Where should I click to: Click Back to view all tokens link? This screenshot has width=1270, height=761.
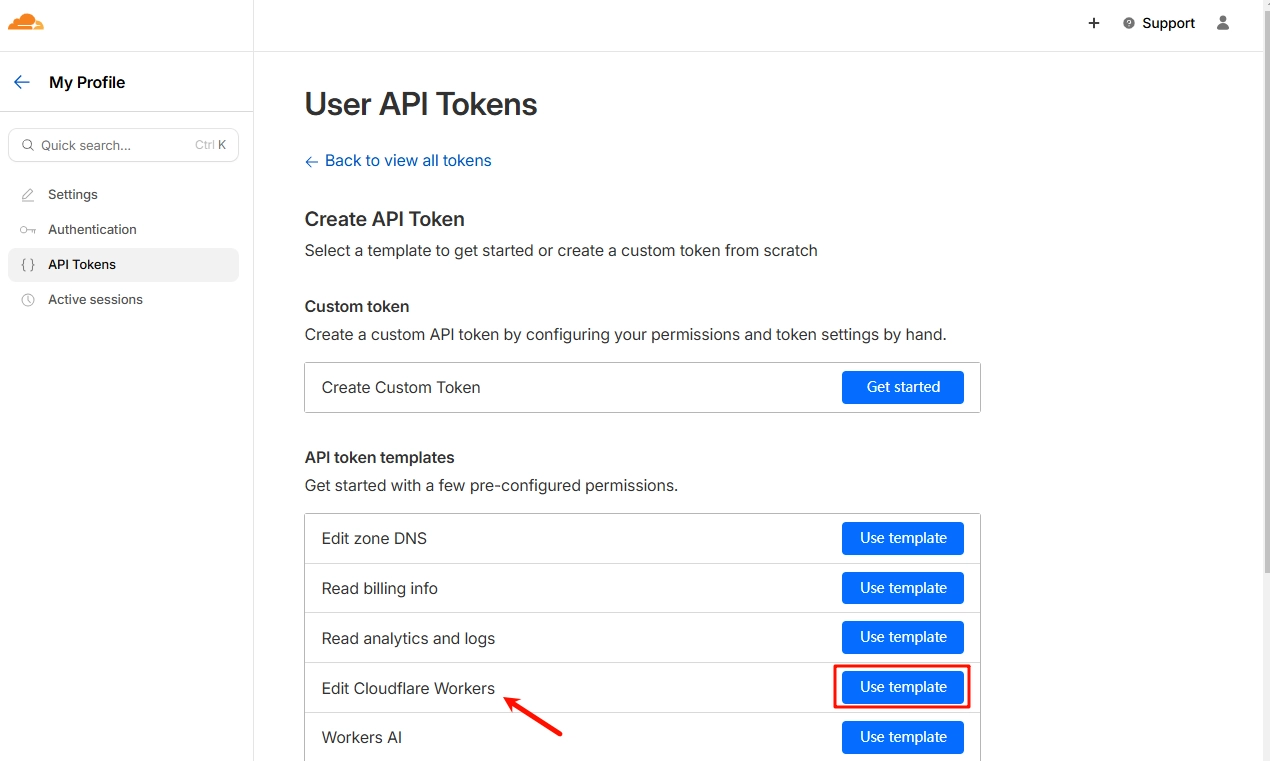point(407,161)
